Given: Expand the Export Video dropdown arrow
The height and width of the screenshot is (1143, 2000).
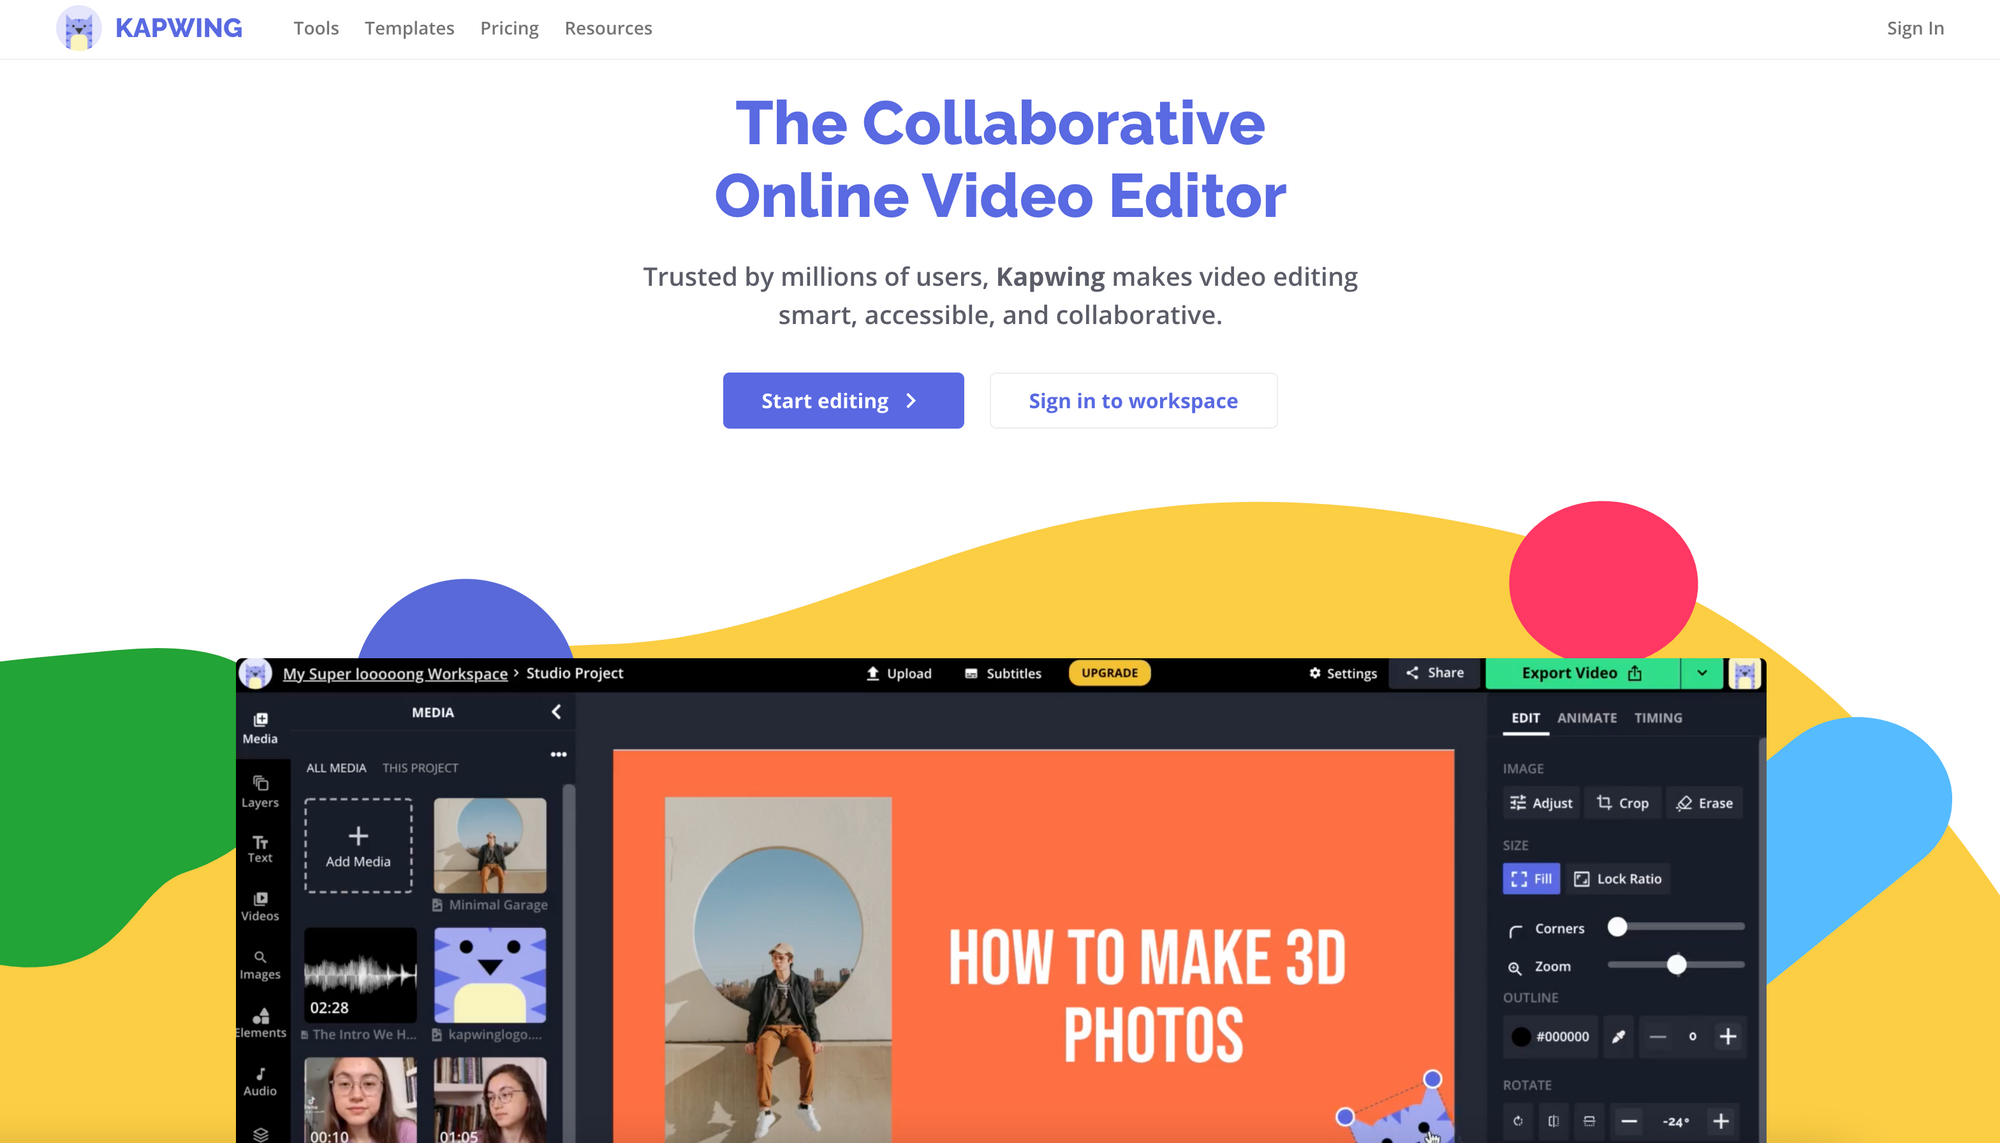Looking at the screenshot, I should 1702,673.
